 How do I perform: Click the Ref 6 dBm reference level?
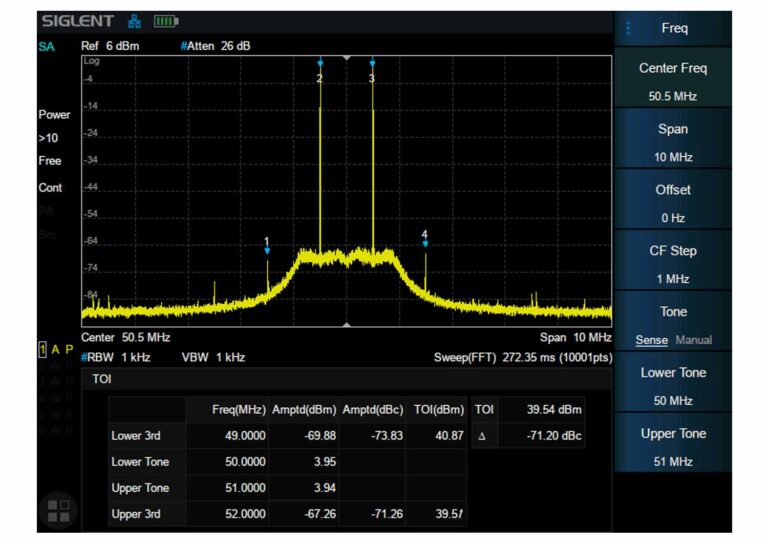(110, 46)
